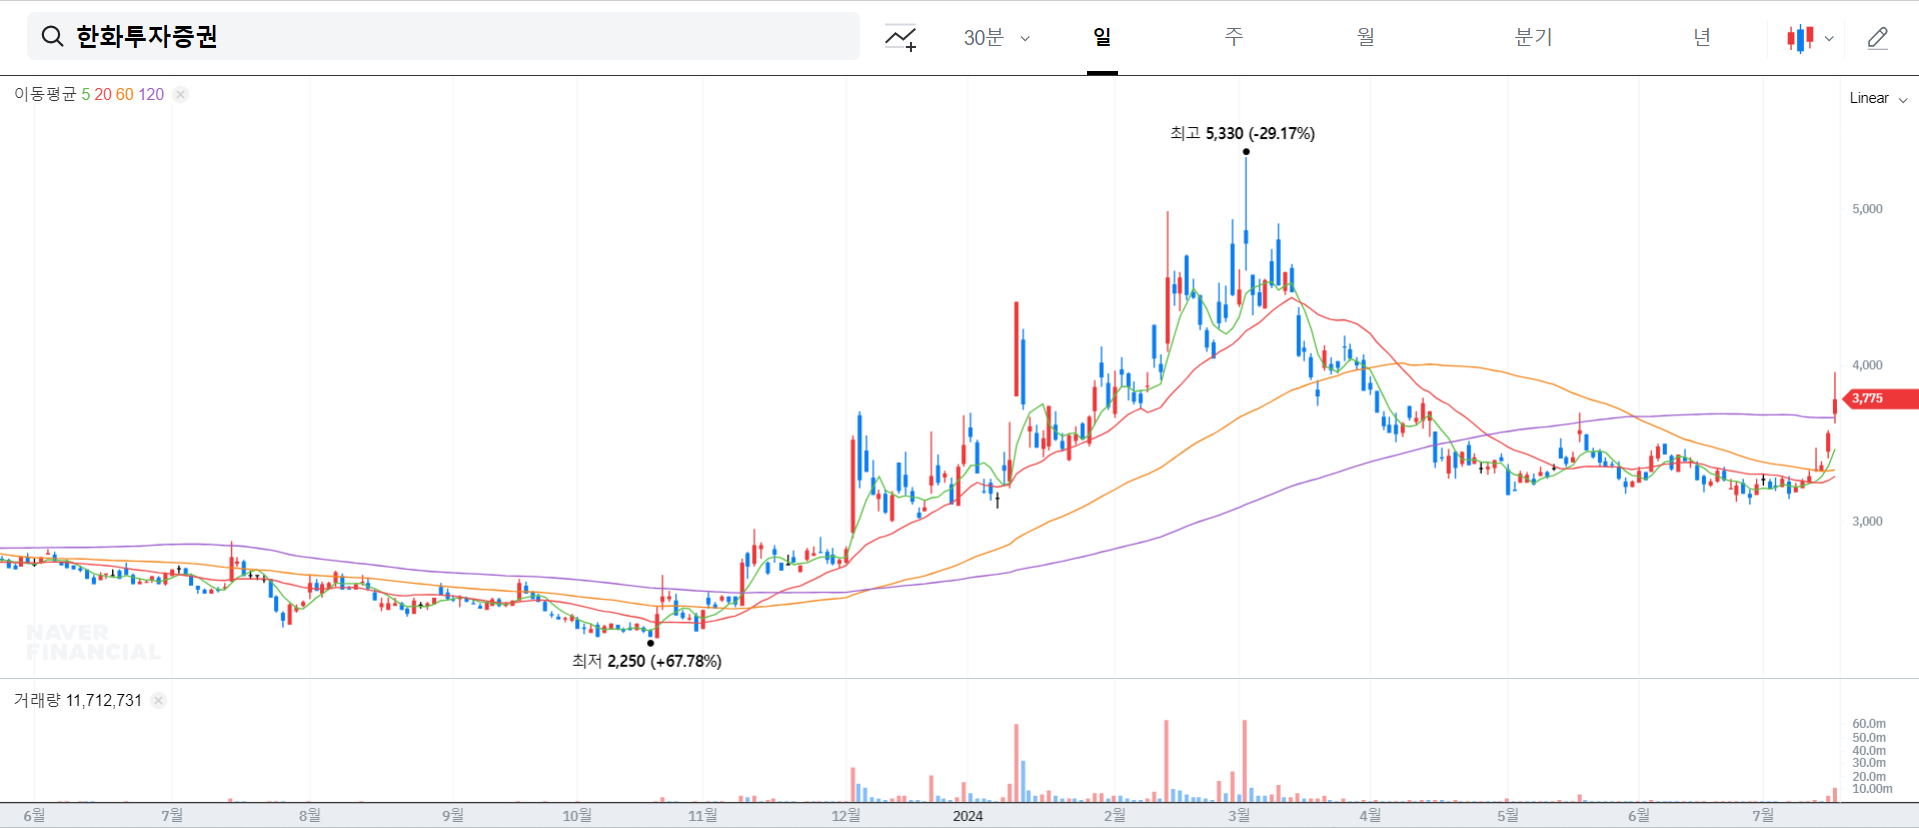1919x828 pixels.
Task: Select the 120-day moving average value
Action: click(x=151, y=94)
